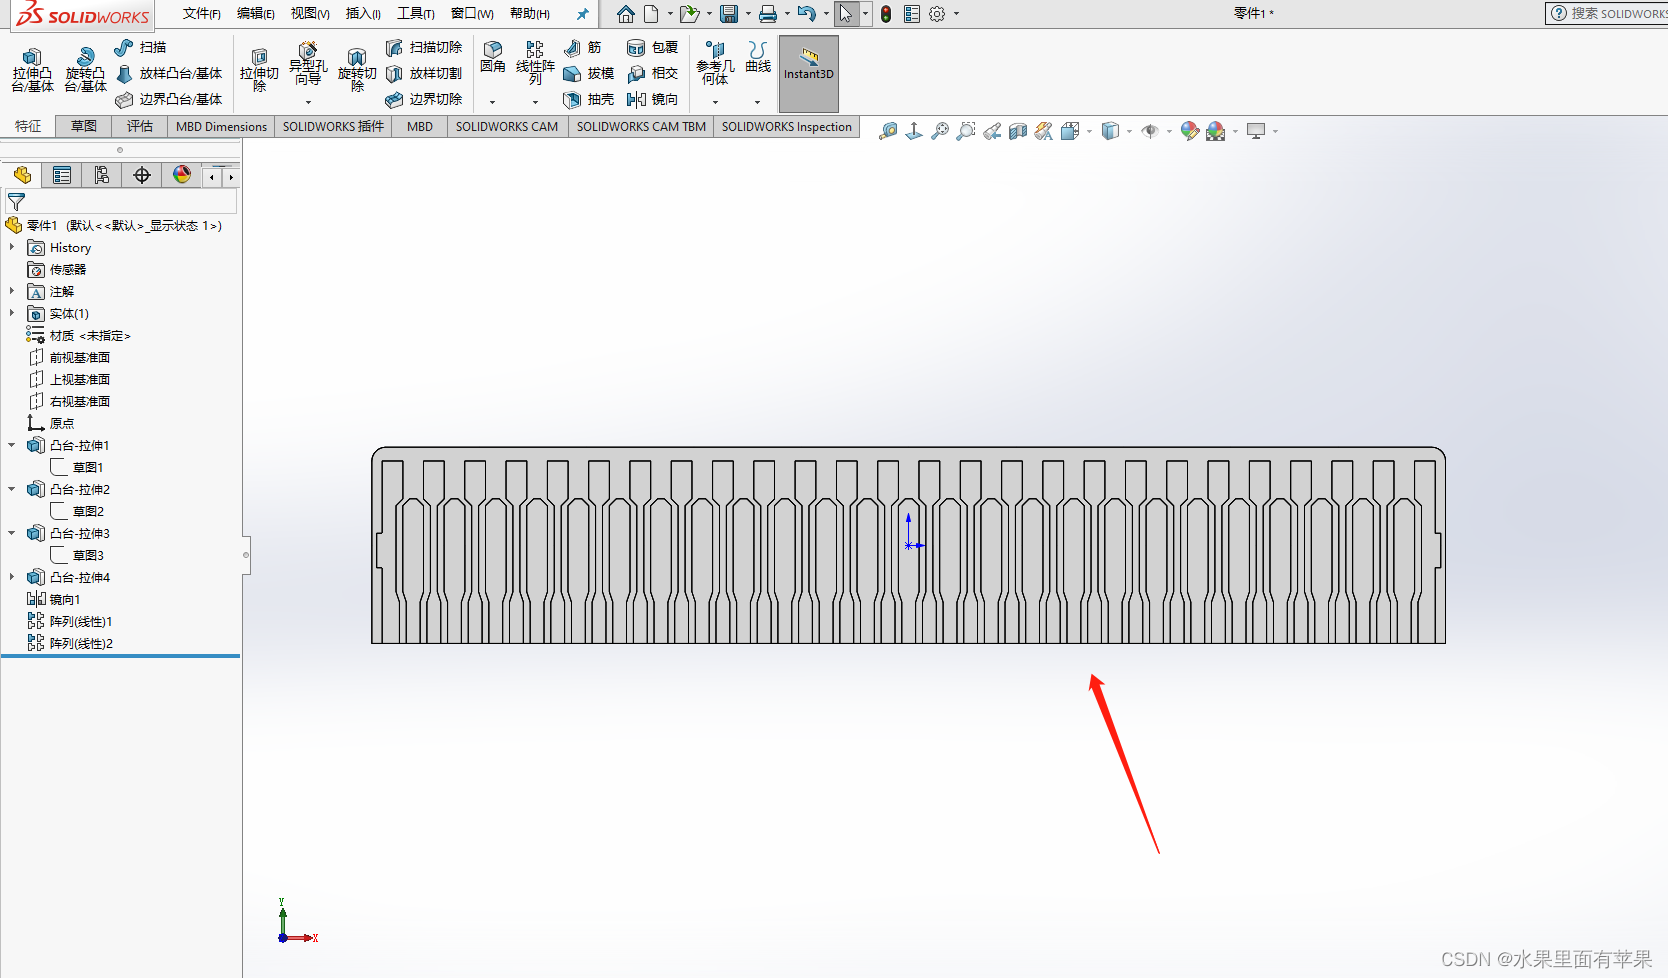Open the 文件(F) menu
The width and height of the screenshot is (1668, 978).
coord(201,14)
